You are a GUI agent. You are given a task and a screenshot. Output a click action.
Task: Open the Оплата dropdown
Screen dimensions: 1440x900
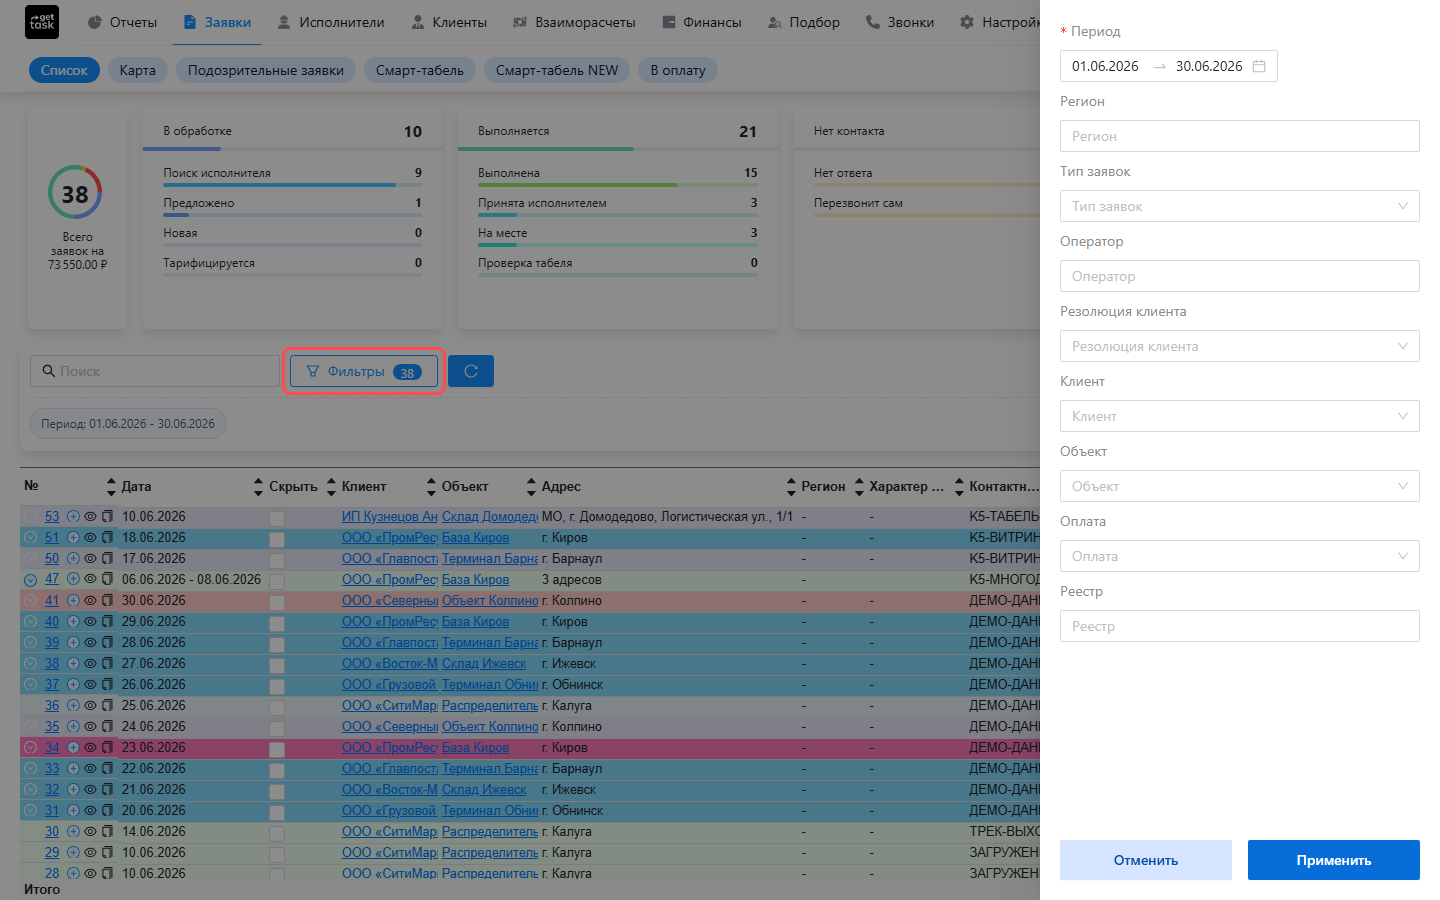[x=1240, y=556]
